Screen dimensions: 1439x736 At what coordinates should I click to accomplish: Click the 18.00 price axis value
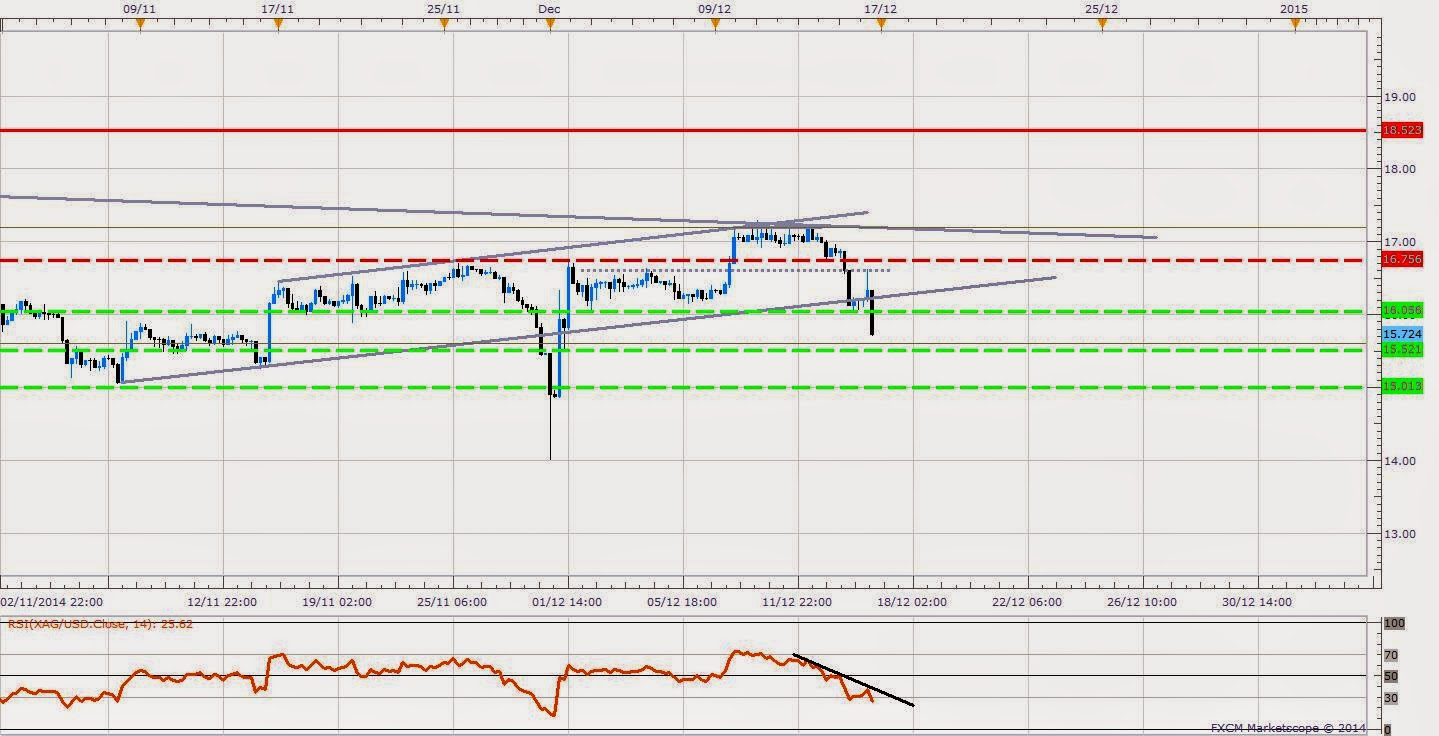point(1399,169)
